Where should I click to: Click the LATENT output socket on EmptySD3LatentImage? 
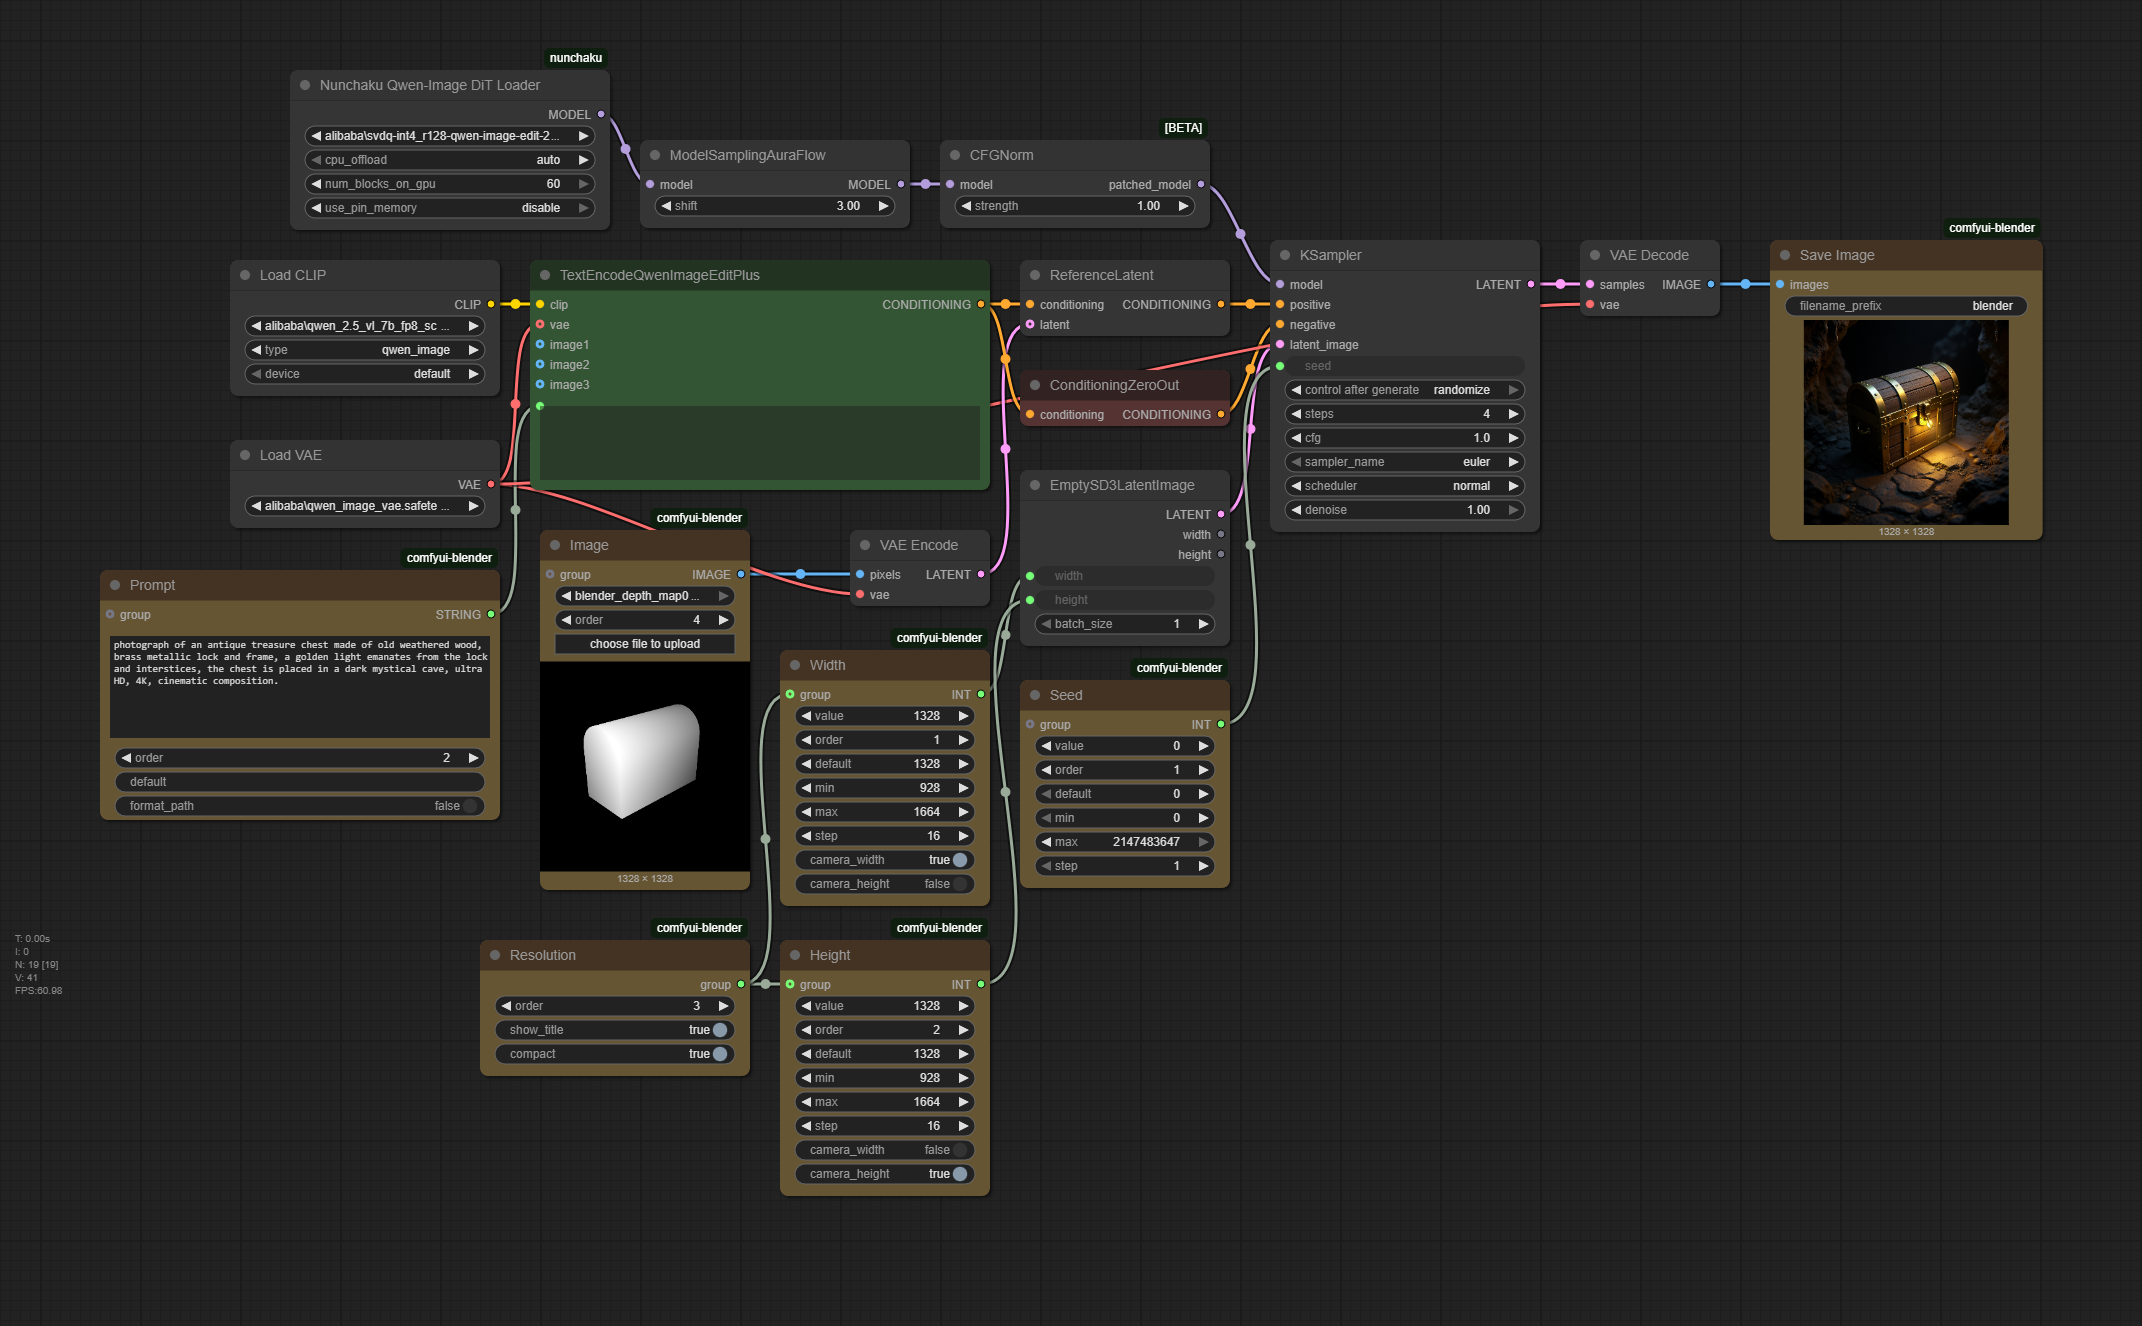(x=1221, y=514)
